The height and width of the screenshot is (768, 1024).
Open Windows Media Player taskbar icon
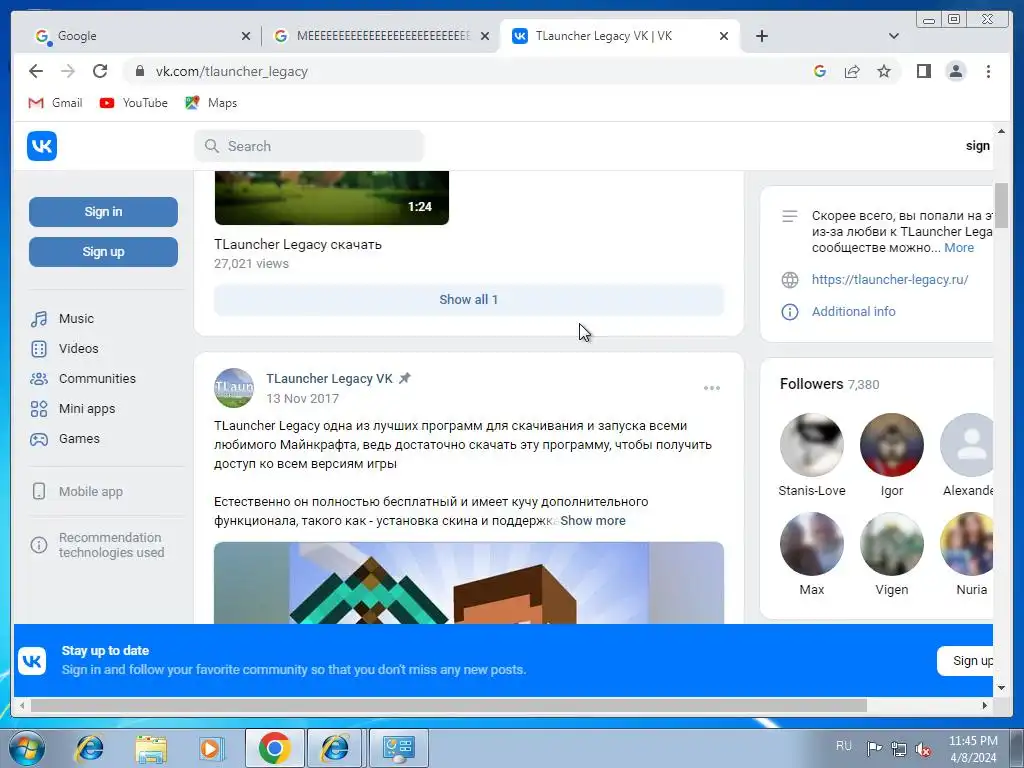tap(212, 748)
